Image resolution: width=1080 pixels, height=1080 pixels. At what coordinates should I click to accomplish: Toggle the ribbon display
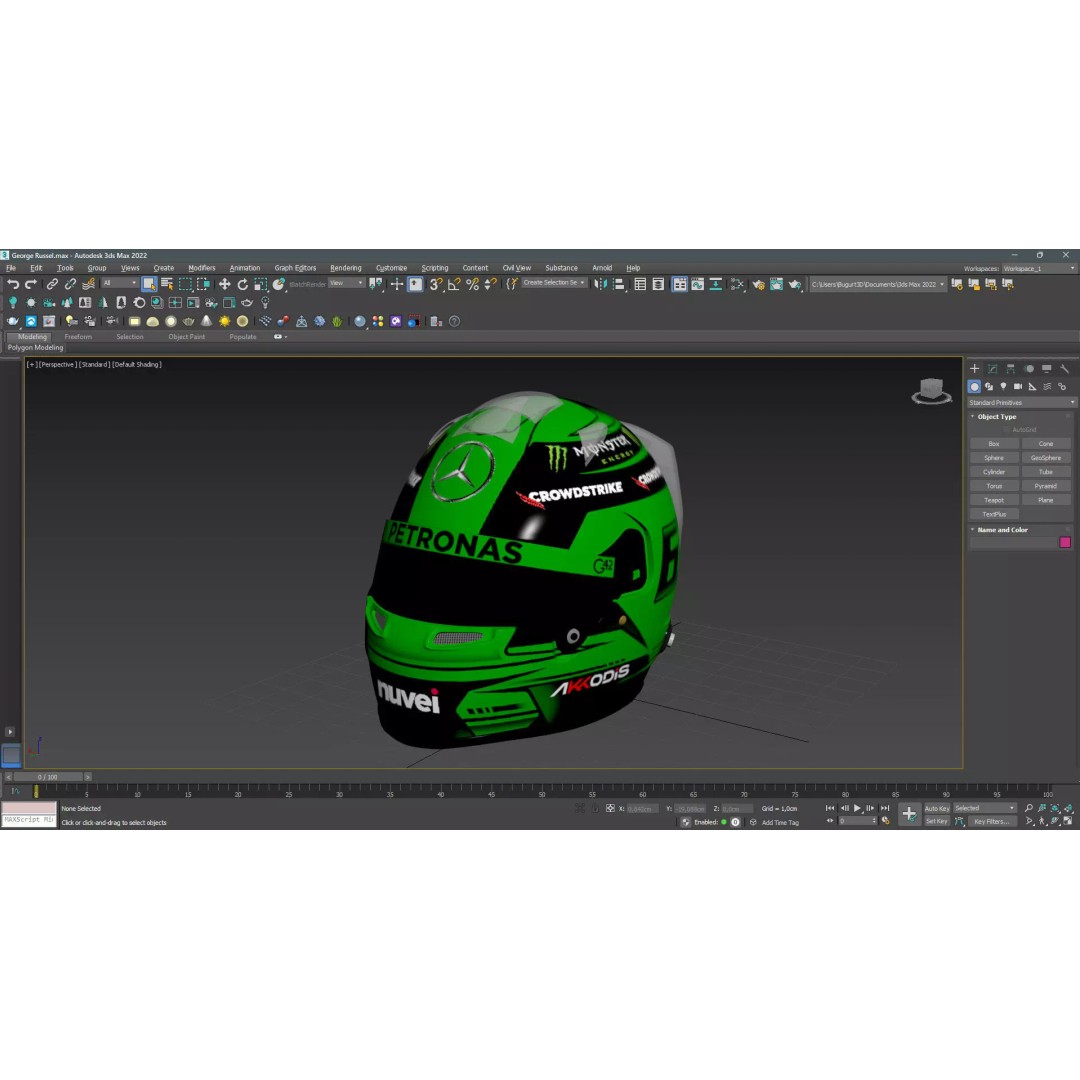click(x=680, y=284)
